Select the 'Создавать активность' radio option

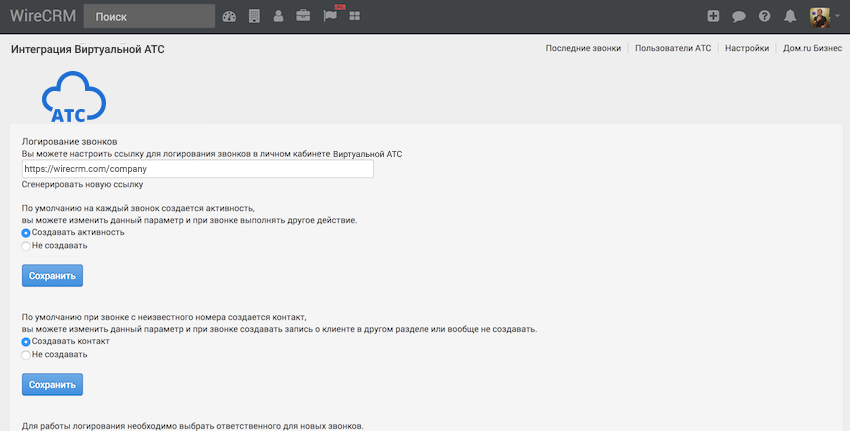tap(26, 233)
